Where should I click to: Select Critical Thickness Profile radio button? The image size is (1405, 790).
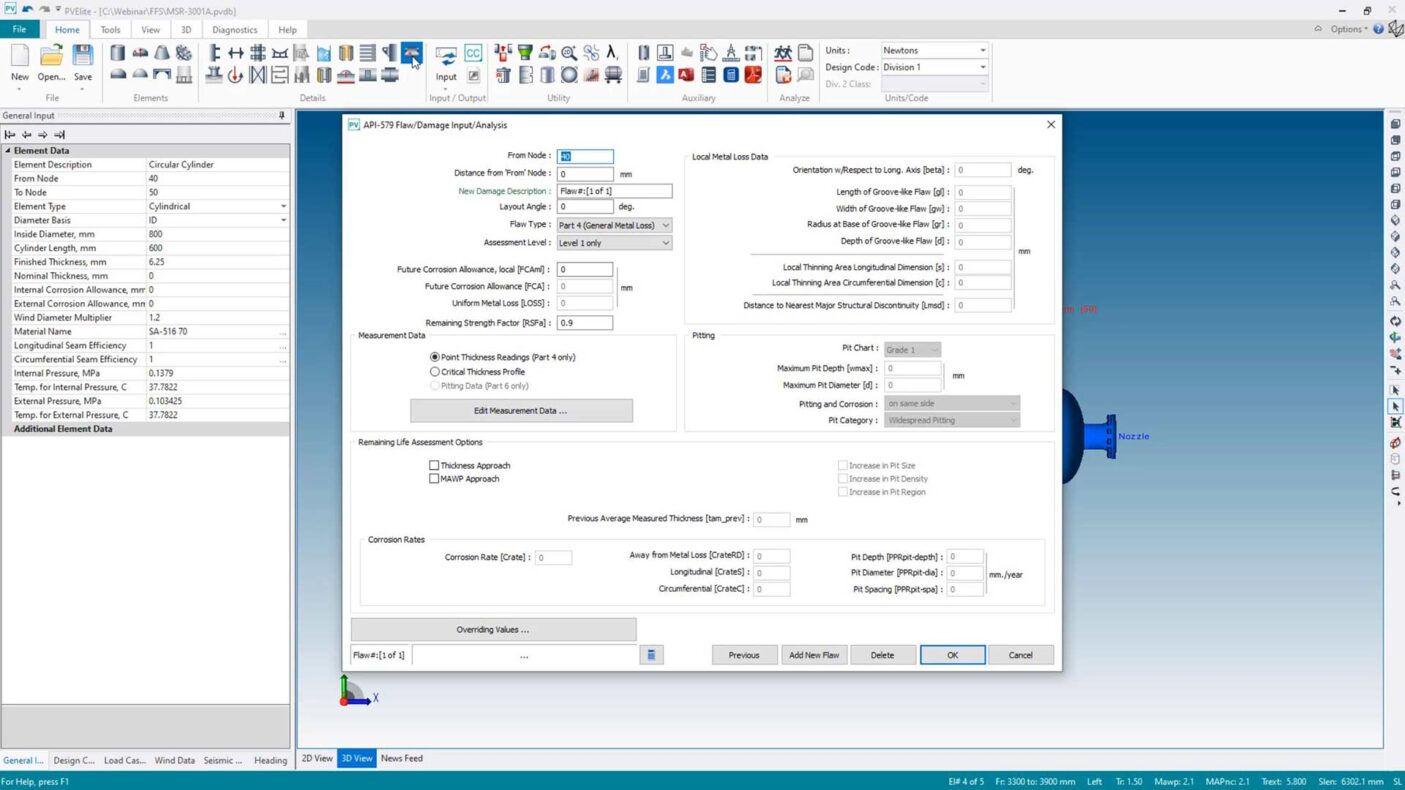(435, 372)
